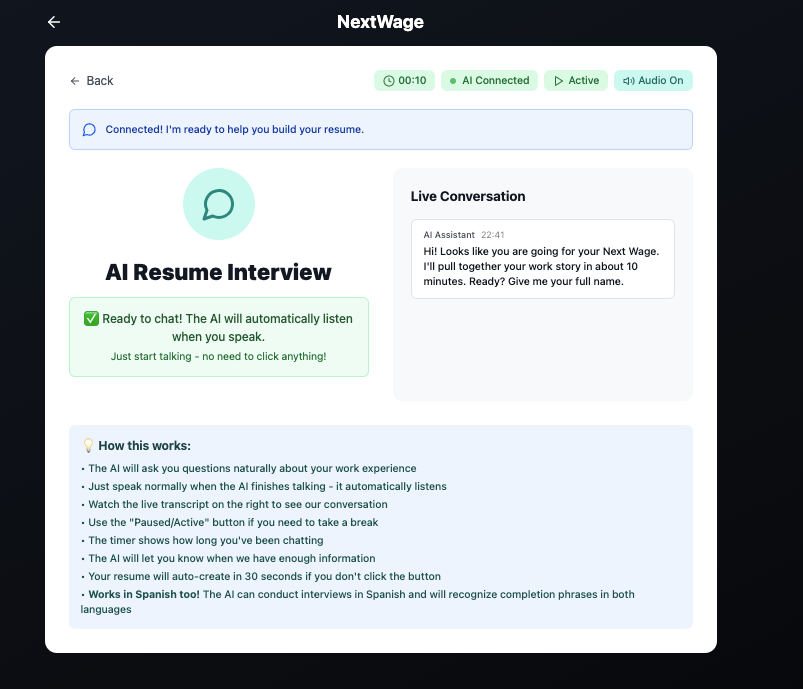Click the speaker icon in the Audio On button
Screen dimensions: 803x689
629,81
